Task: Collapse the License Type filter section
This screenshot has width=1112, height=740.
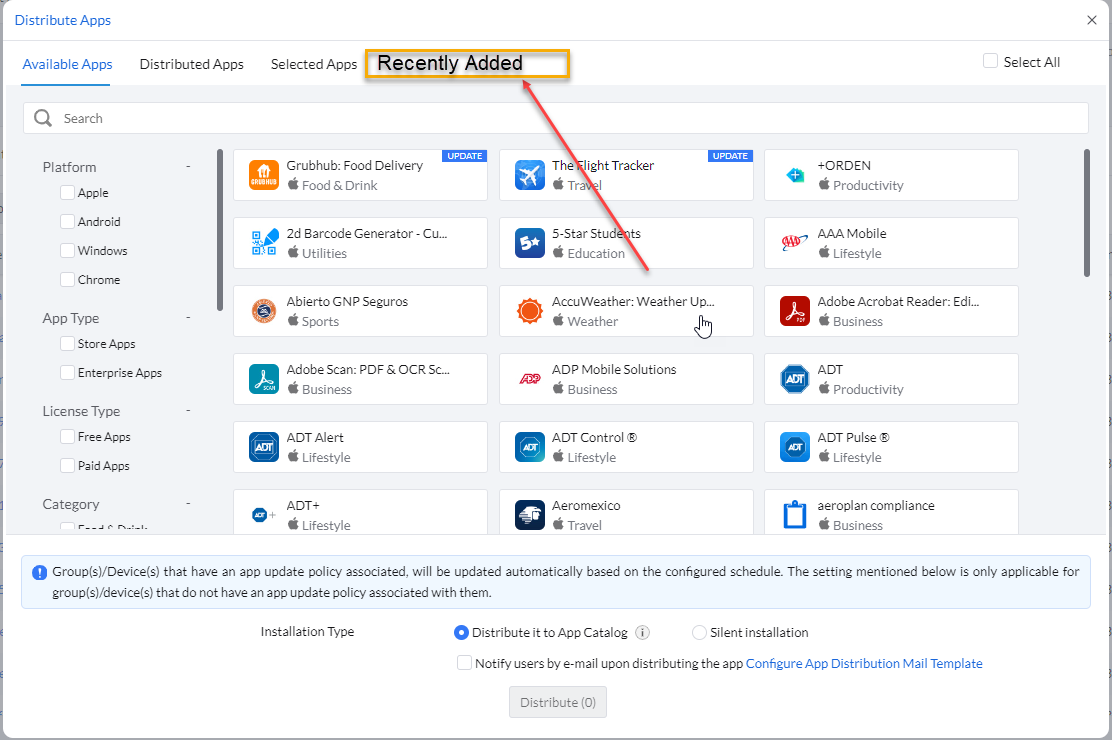Action: pos(188,410)
